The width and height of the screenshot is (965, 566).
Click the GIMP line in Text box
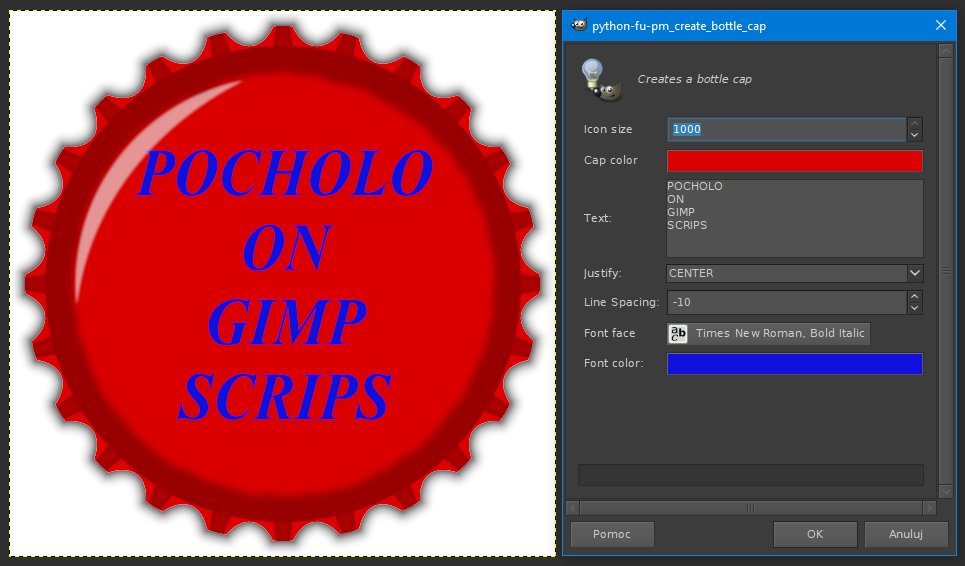tap(681, 212)
